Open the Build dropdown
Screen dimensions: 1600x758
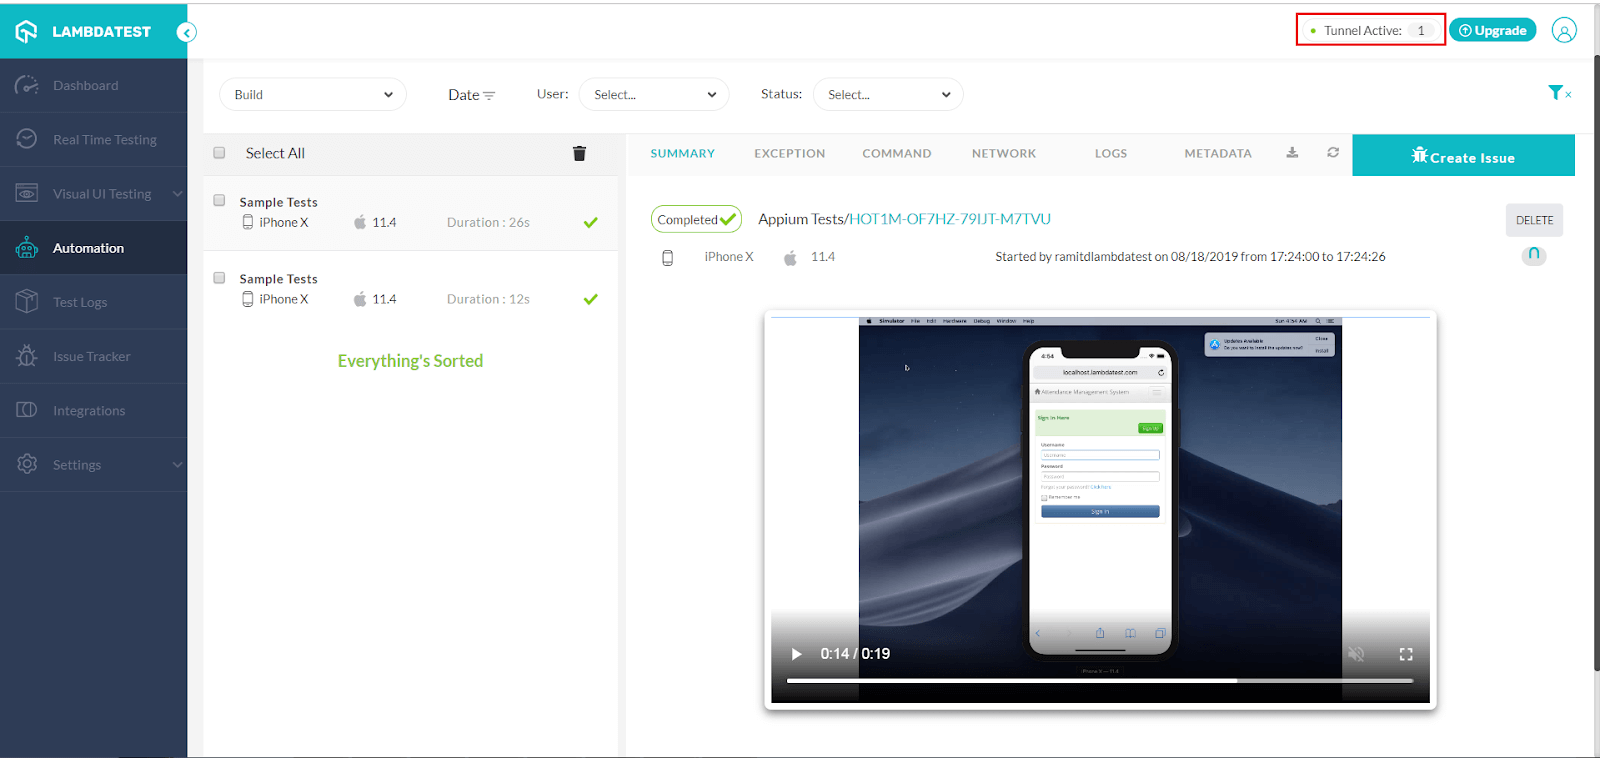tap(313, 95)
